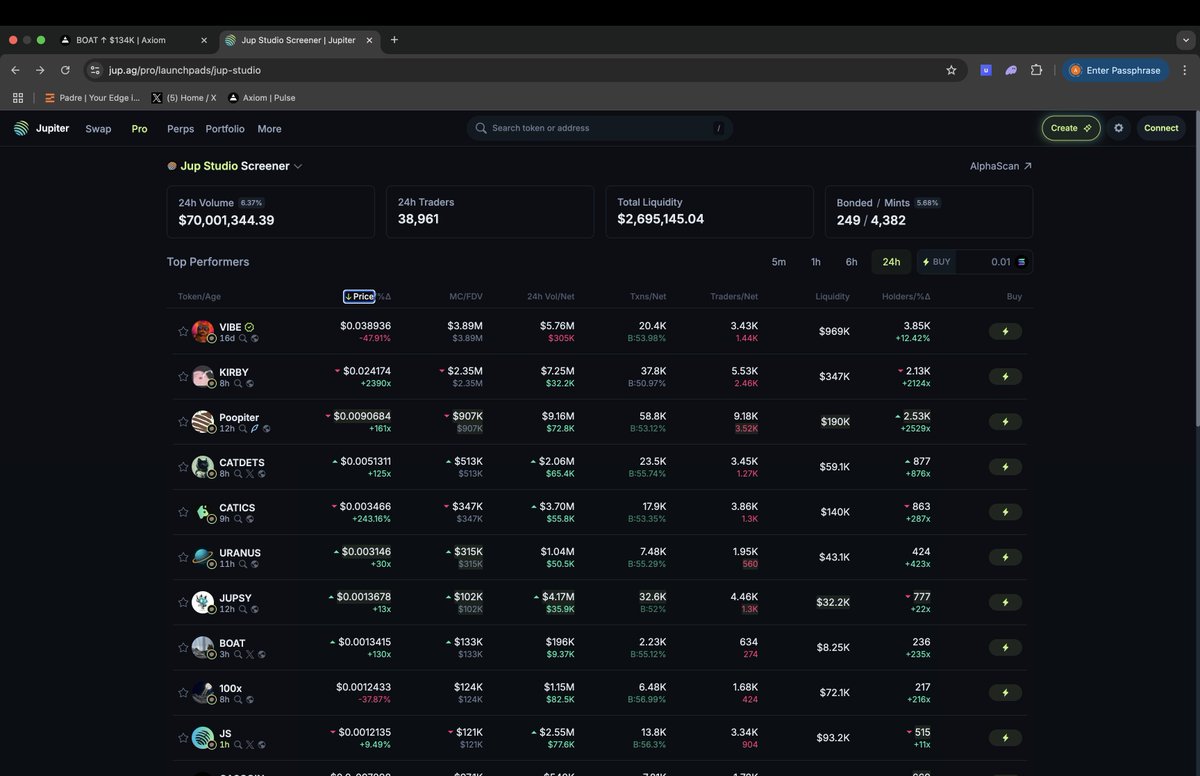
Task: Select the 24h timeframe
Action: [891, 262]
